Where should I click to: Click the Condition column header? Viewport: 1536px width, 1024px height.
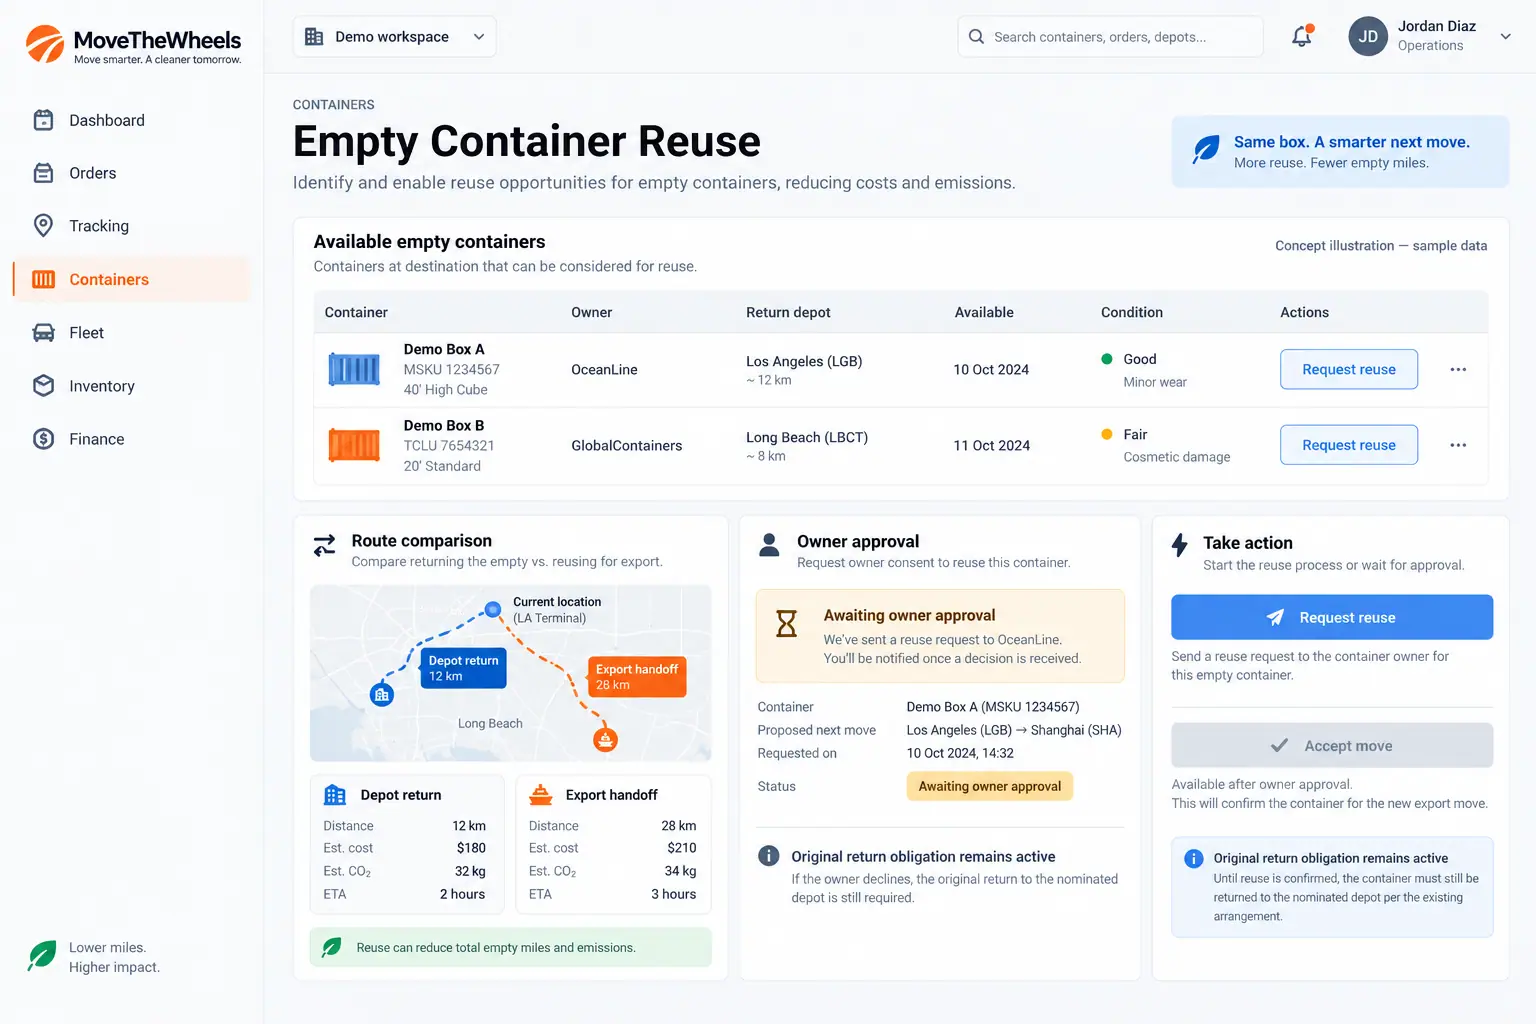click(1132, 312)
